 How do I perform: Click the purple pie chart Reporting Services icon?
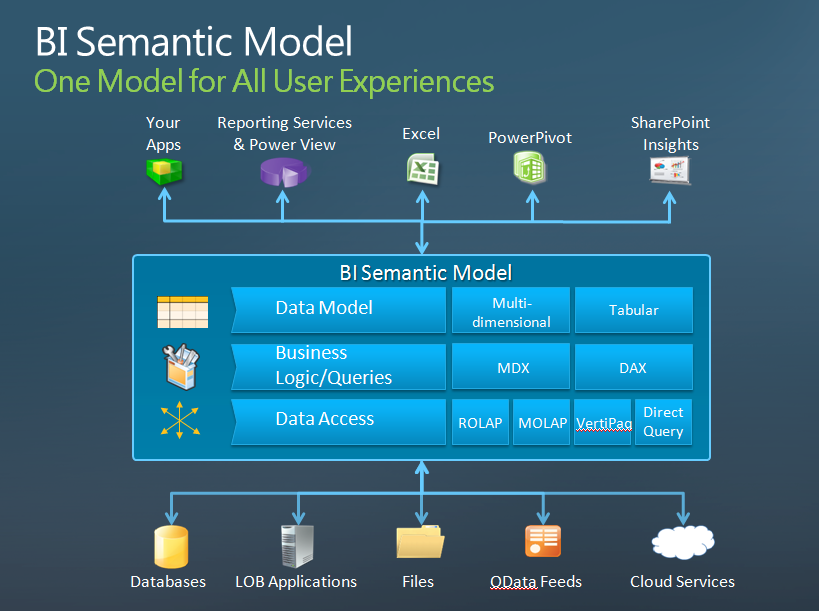(285, 172)
